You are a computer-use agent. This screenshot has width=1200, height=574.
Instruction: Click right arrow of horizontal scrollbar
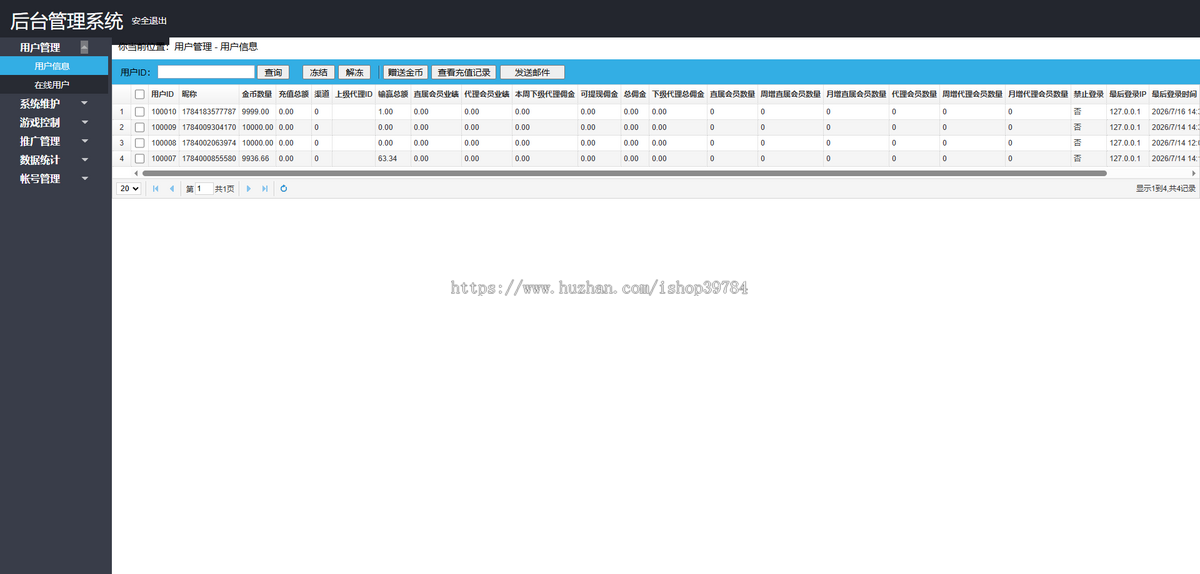coord(1192,173)
